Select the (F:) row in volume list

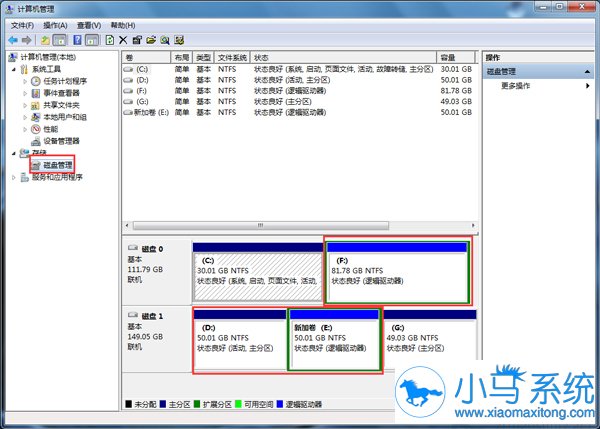click(x=299, y=91)
